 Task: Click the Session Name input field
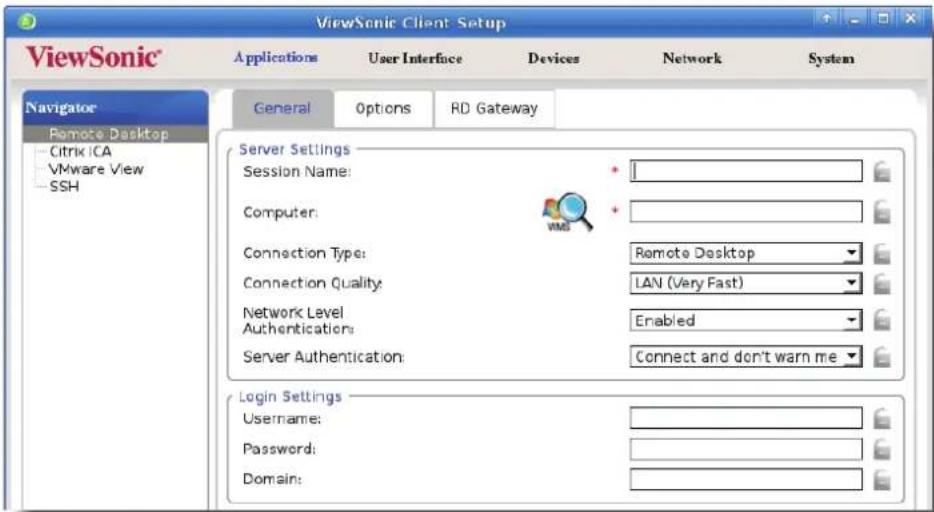coord(746,171)
